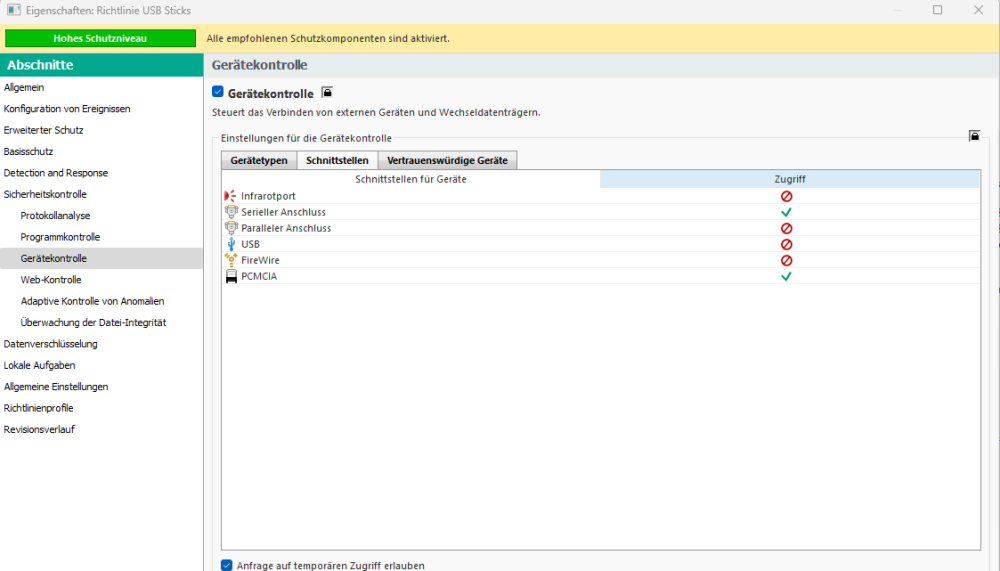Click the Infrarotport interface icon
1000x571 pixels.
231,196
